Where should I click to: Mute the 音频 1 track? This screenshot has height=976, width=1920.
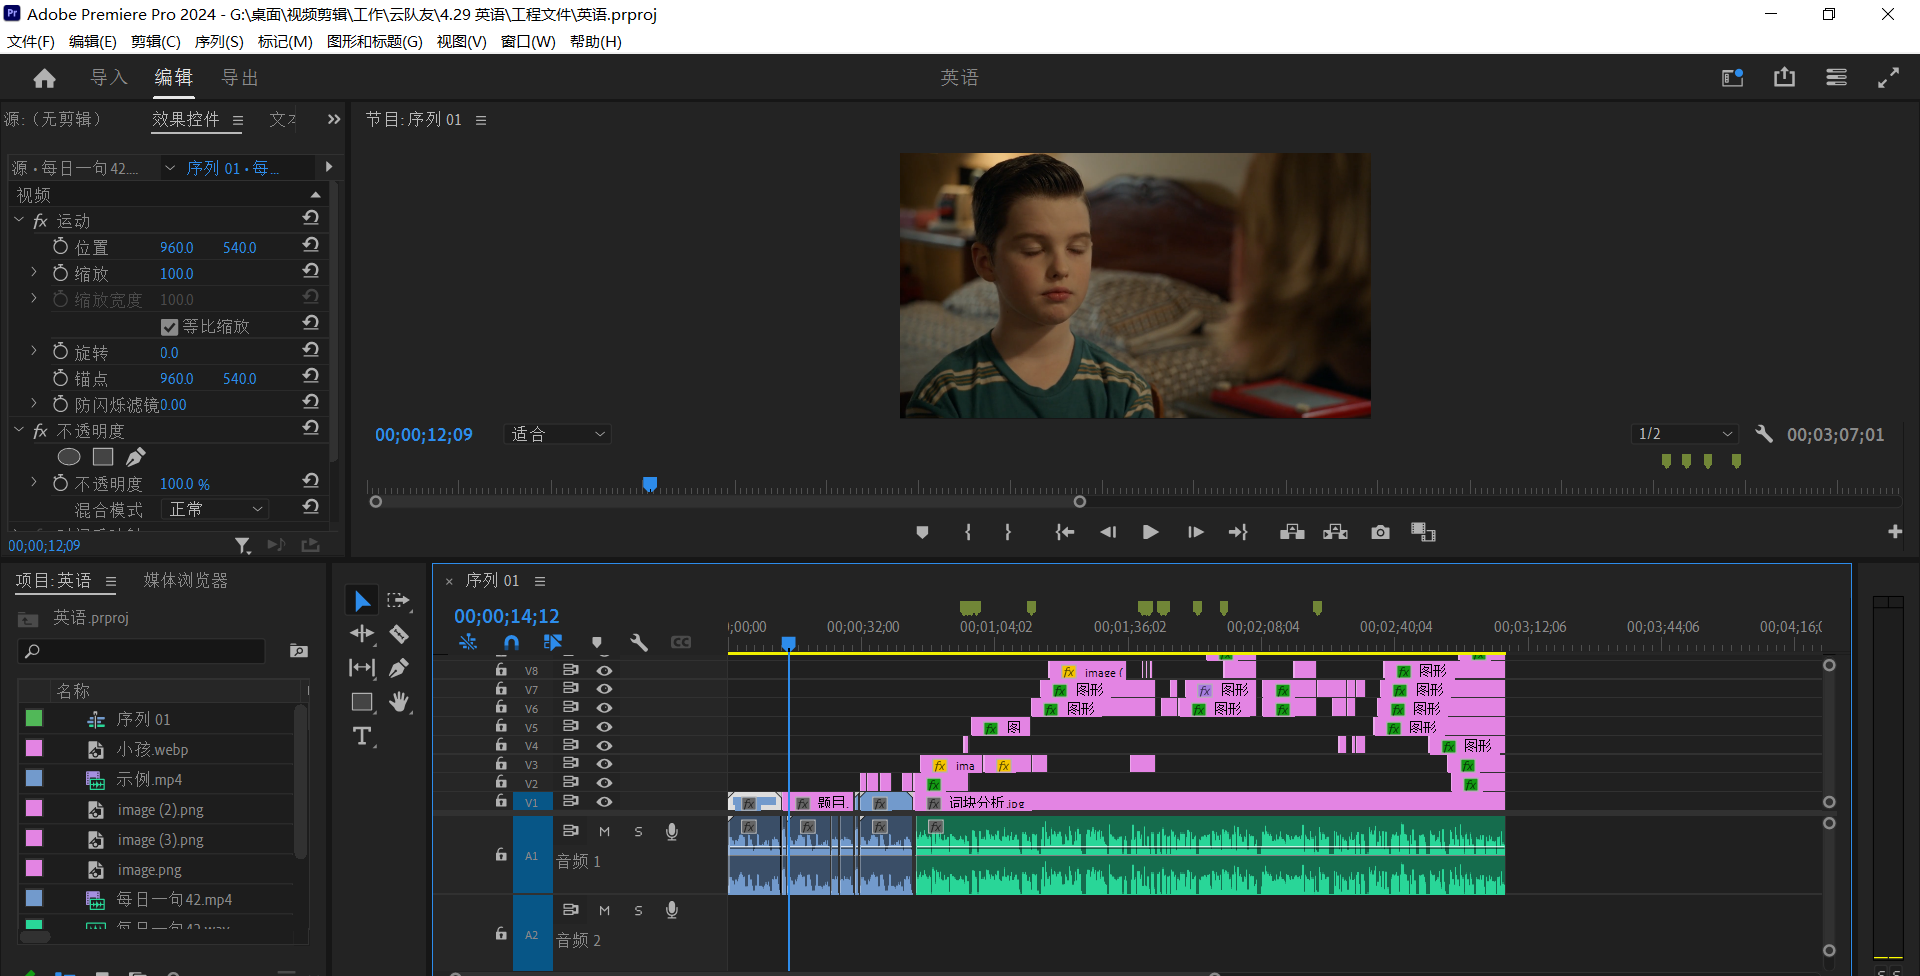604,831
